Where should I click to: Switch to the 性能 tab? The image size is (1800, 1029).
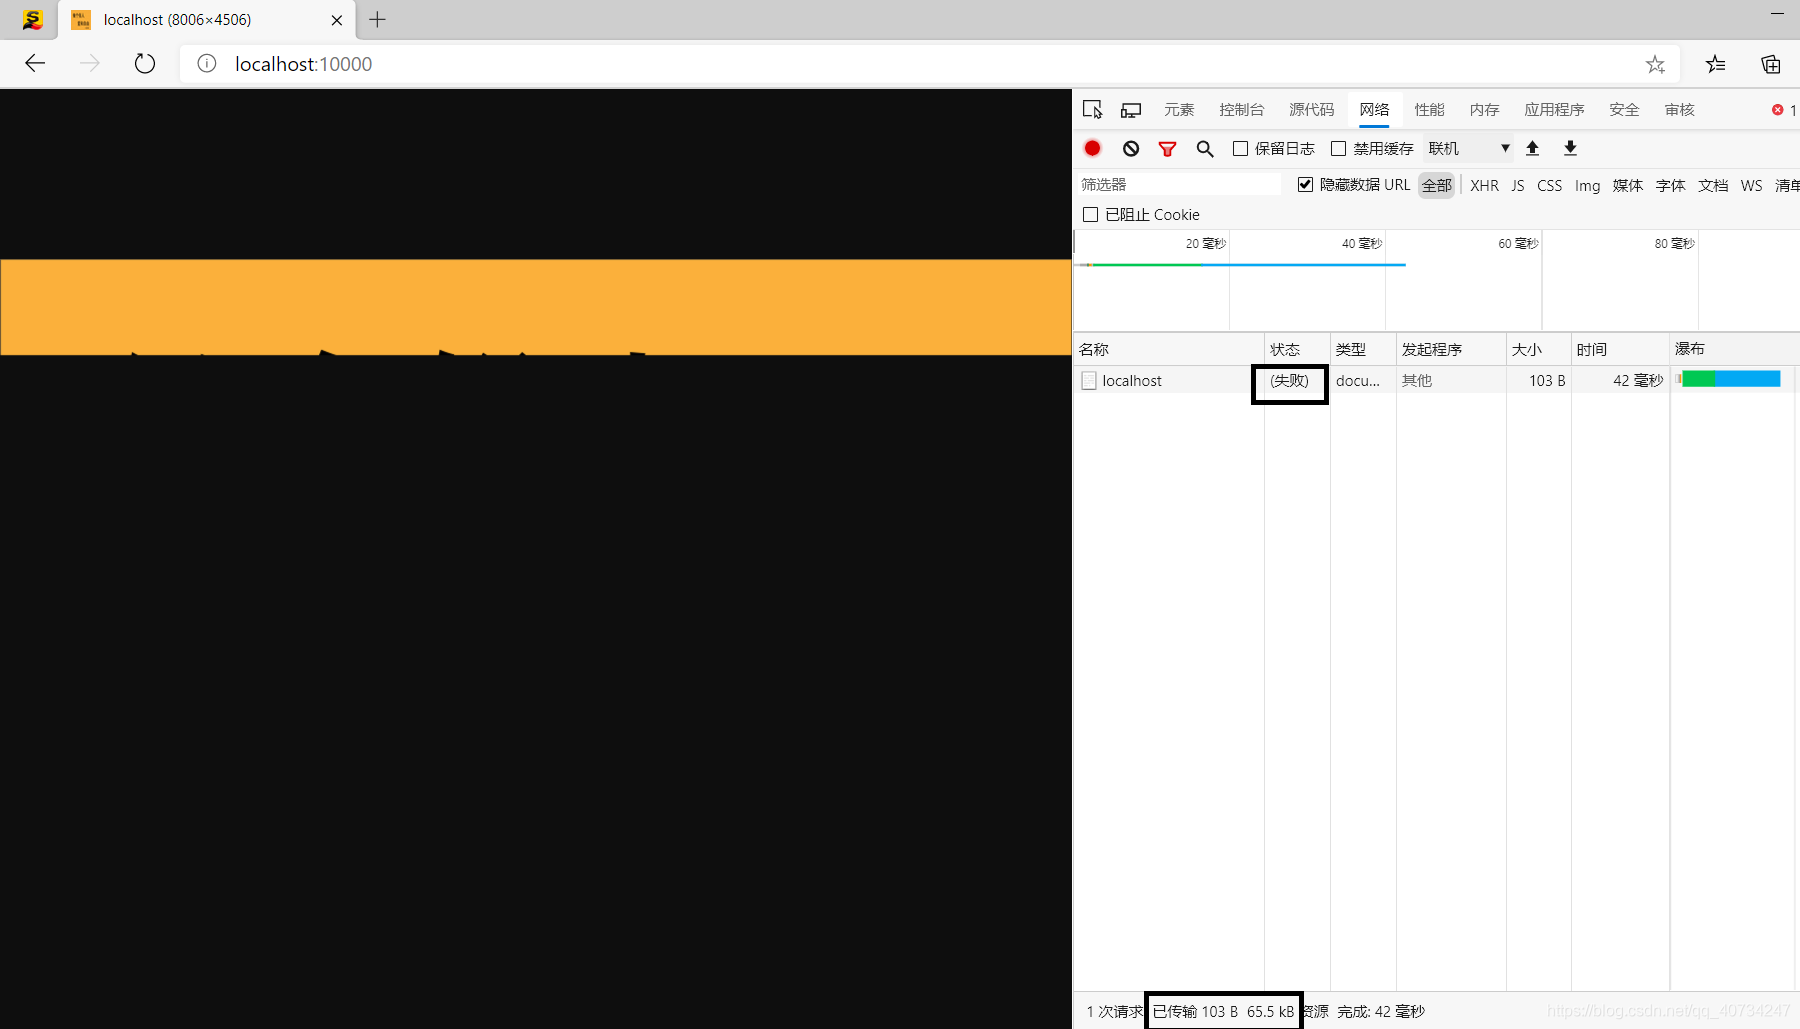(x=1429, y=110)
